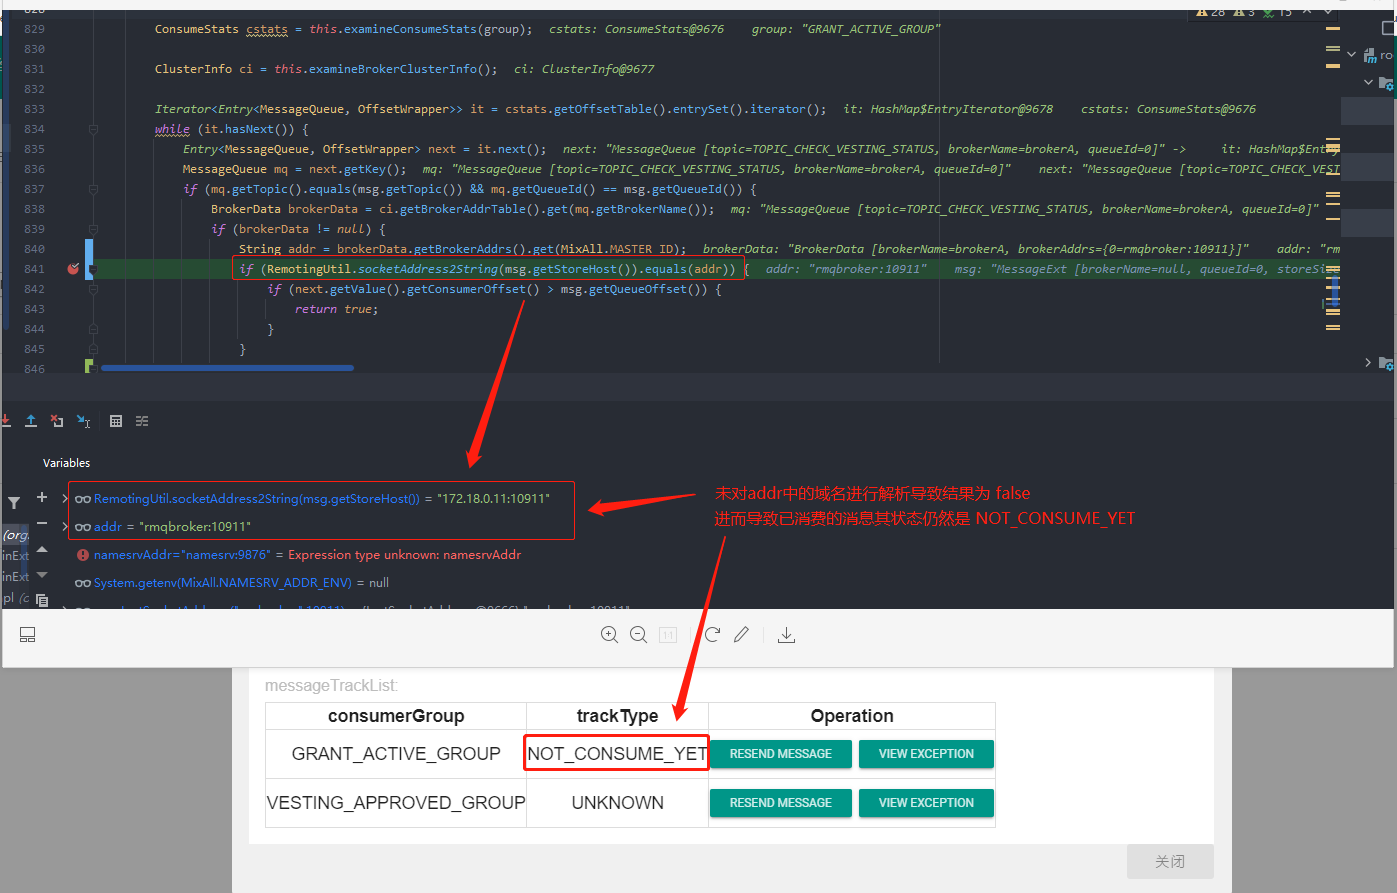Open Evaluate Expression calculator icon
Viewport: 1397px width, 893px height.
pos(116,421)
